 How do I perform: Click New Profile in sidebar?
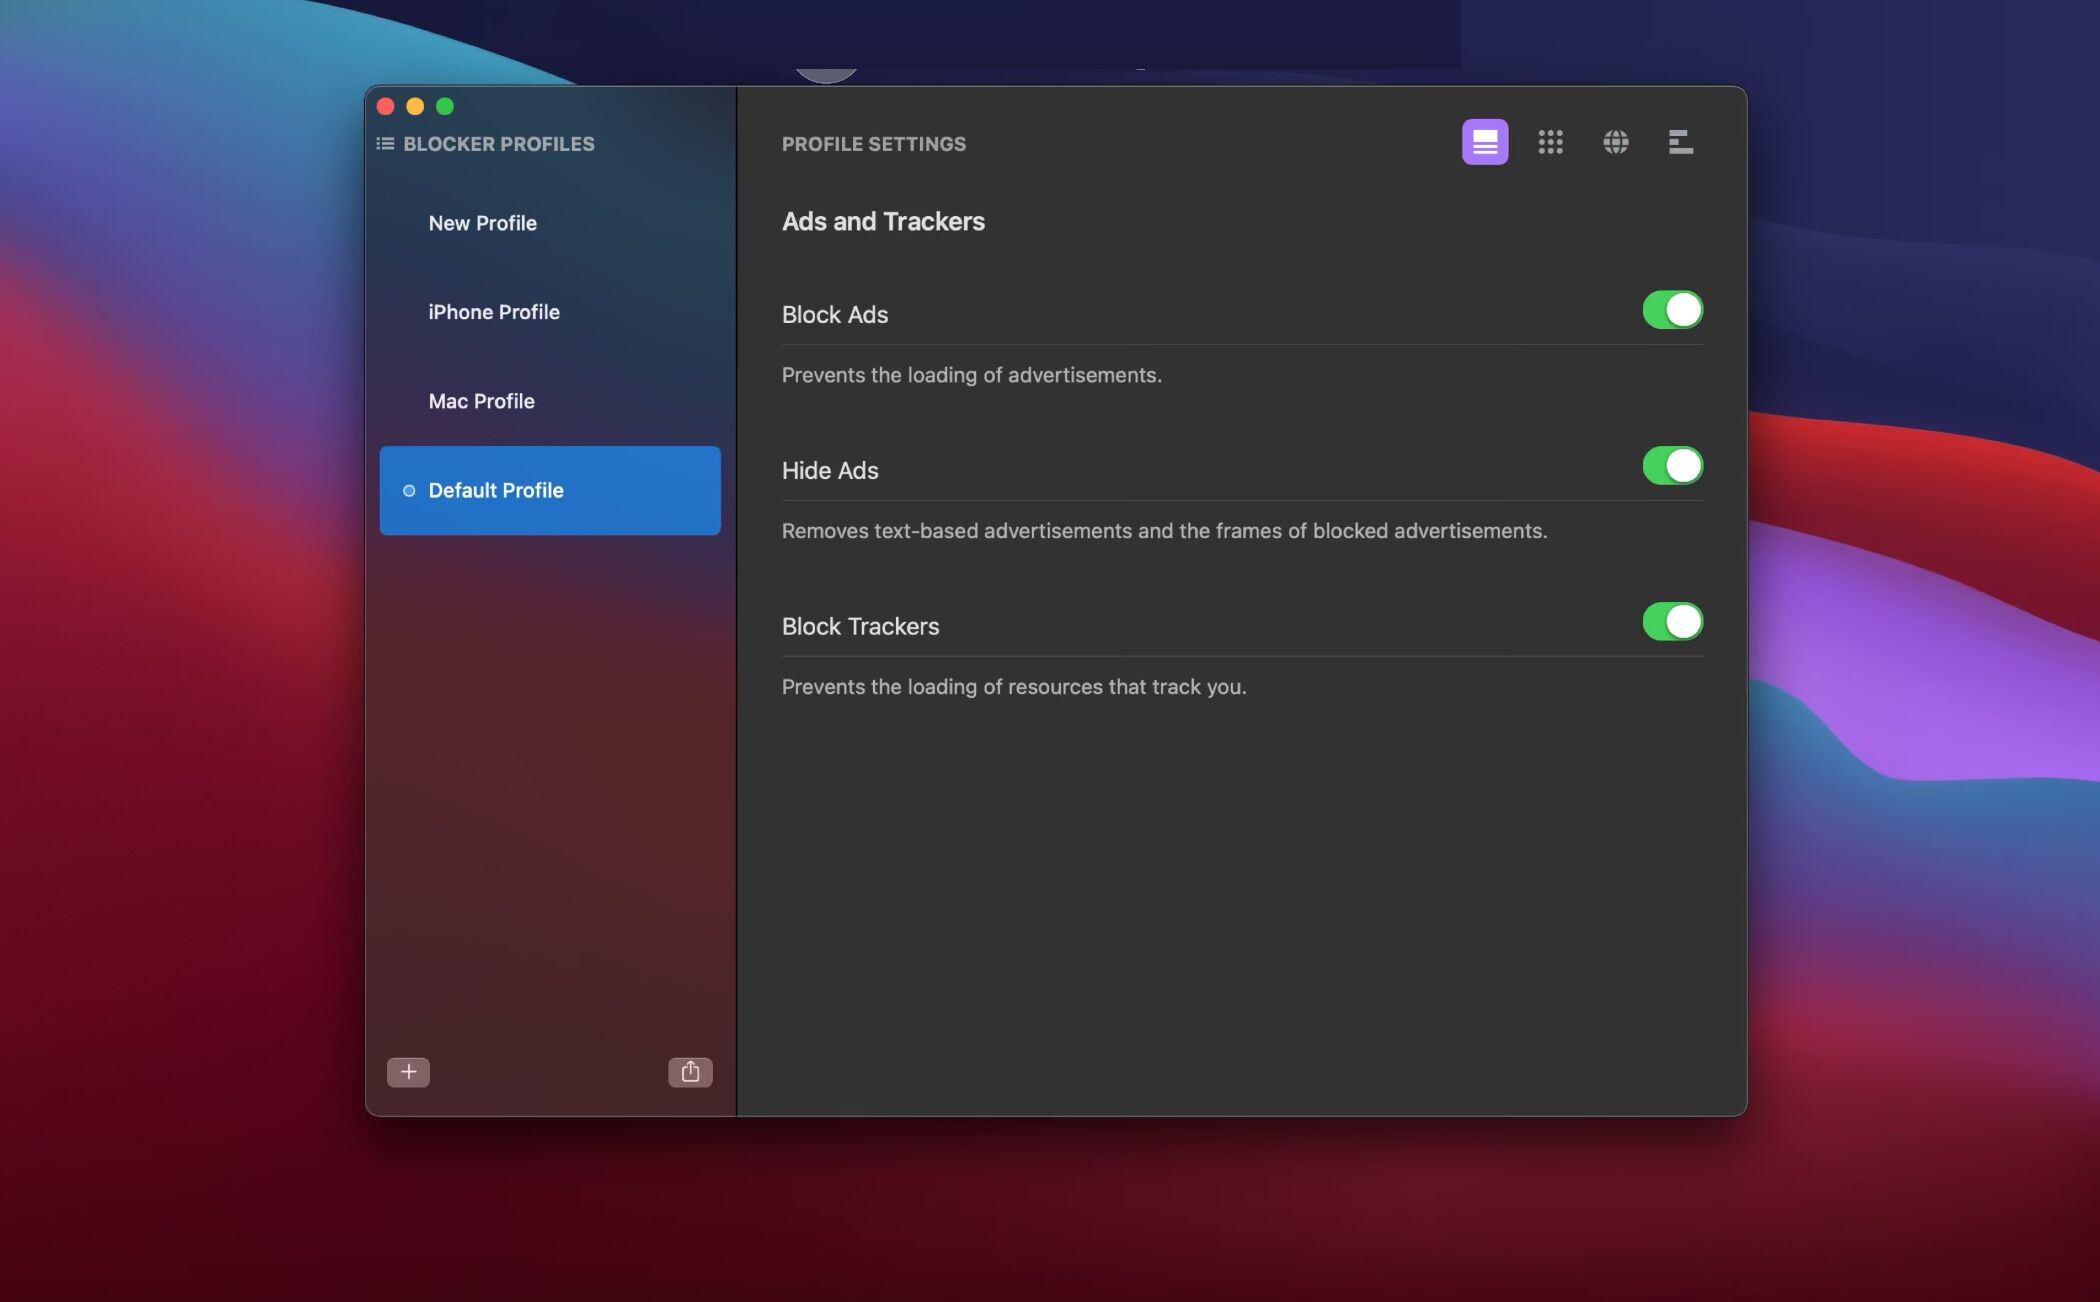click(482, 222)
